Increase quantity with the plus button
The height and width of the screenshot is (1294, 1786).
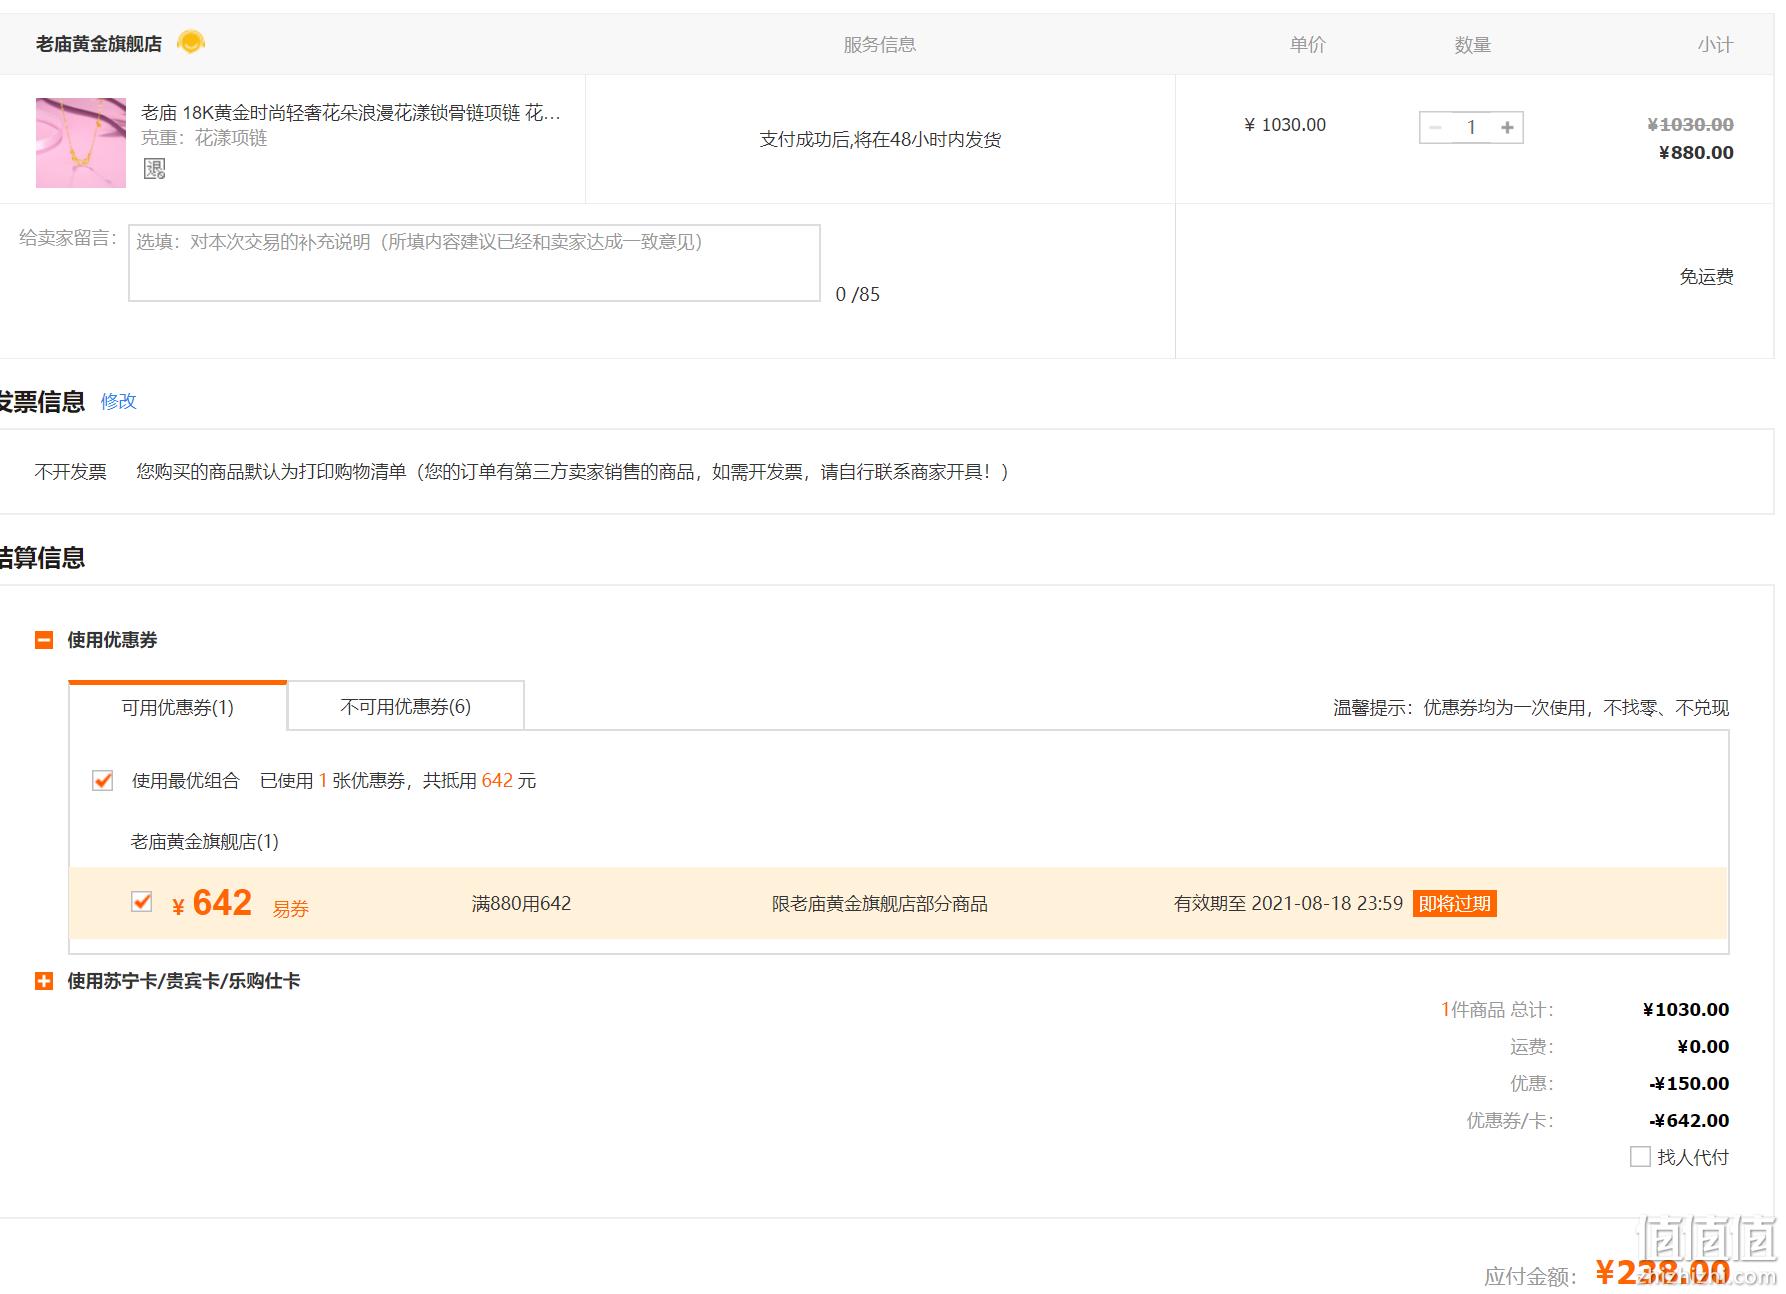(1507, 128)
